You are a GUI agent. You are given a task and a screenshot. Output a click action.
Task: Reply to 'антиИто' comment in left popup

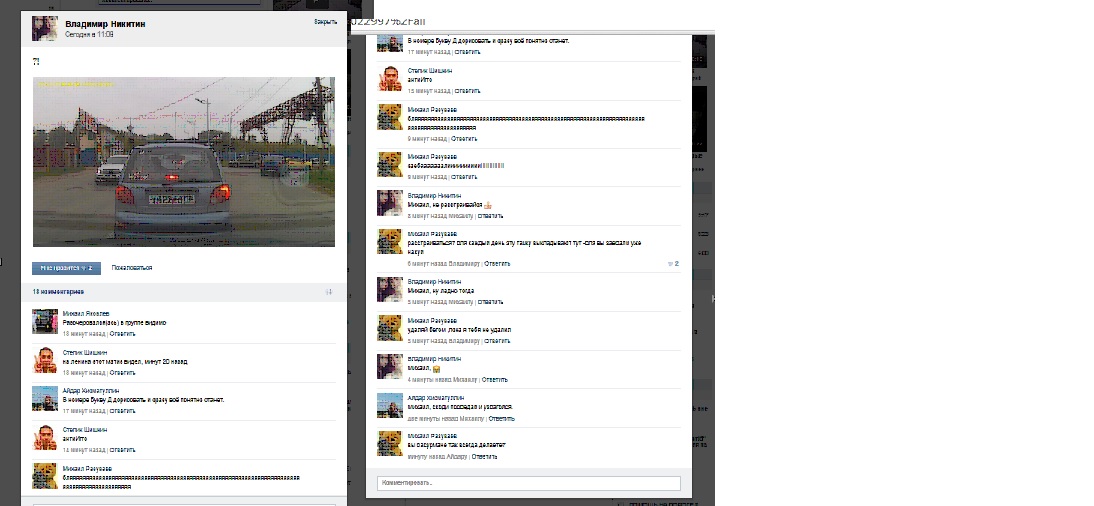click(122, 450)
